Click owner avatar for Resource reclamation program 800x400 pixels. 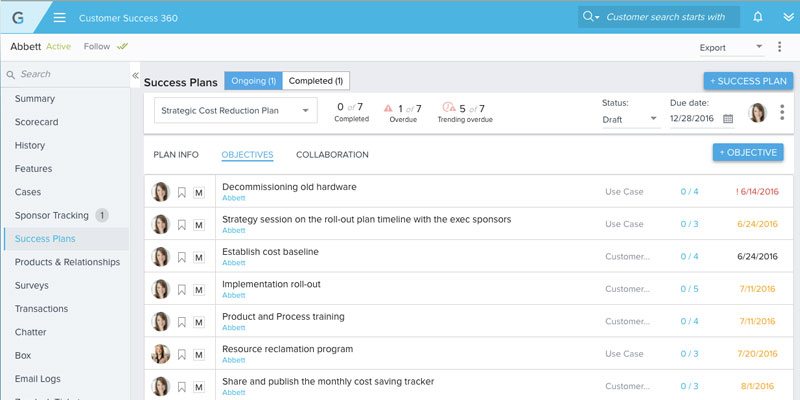coord(161,354)
